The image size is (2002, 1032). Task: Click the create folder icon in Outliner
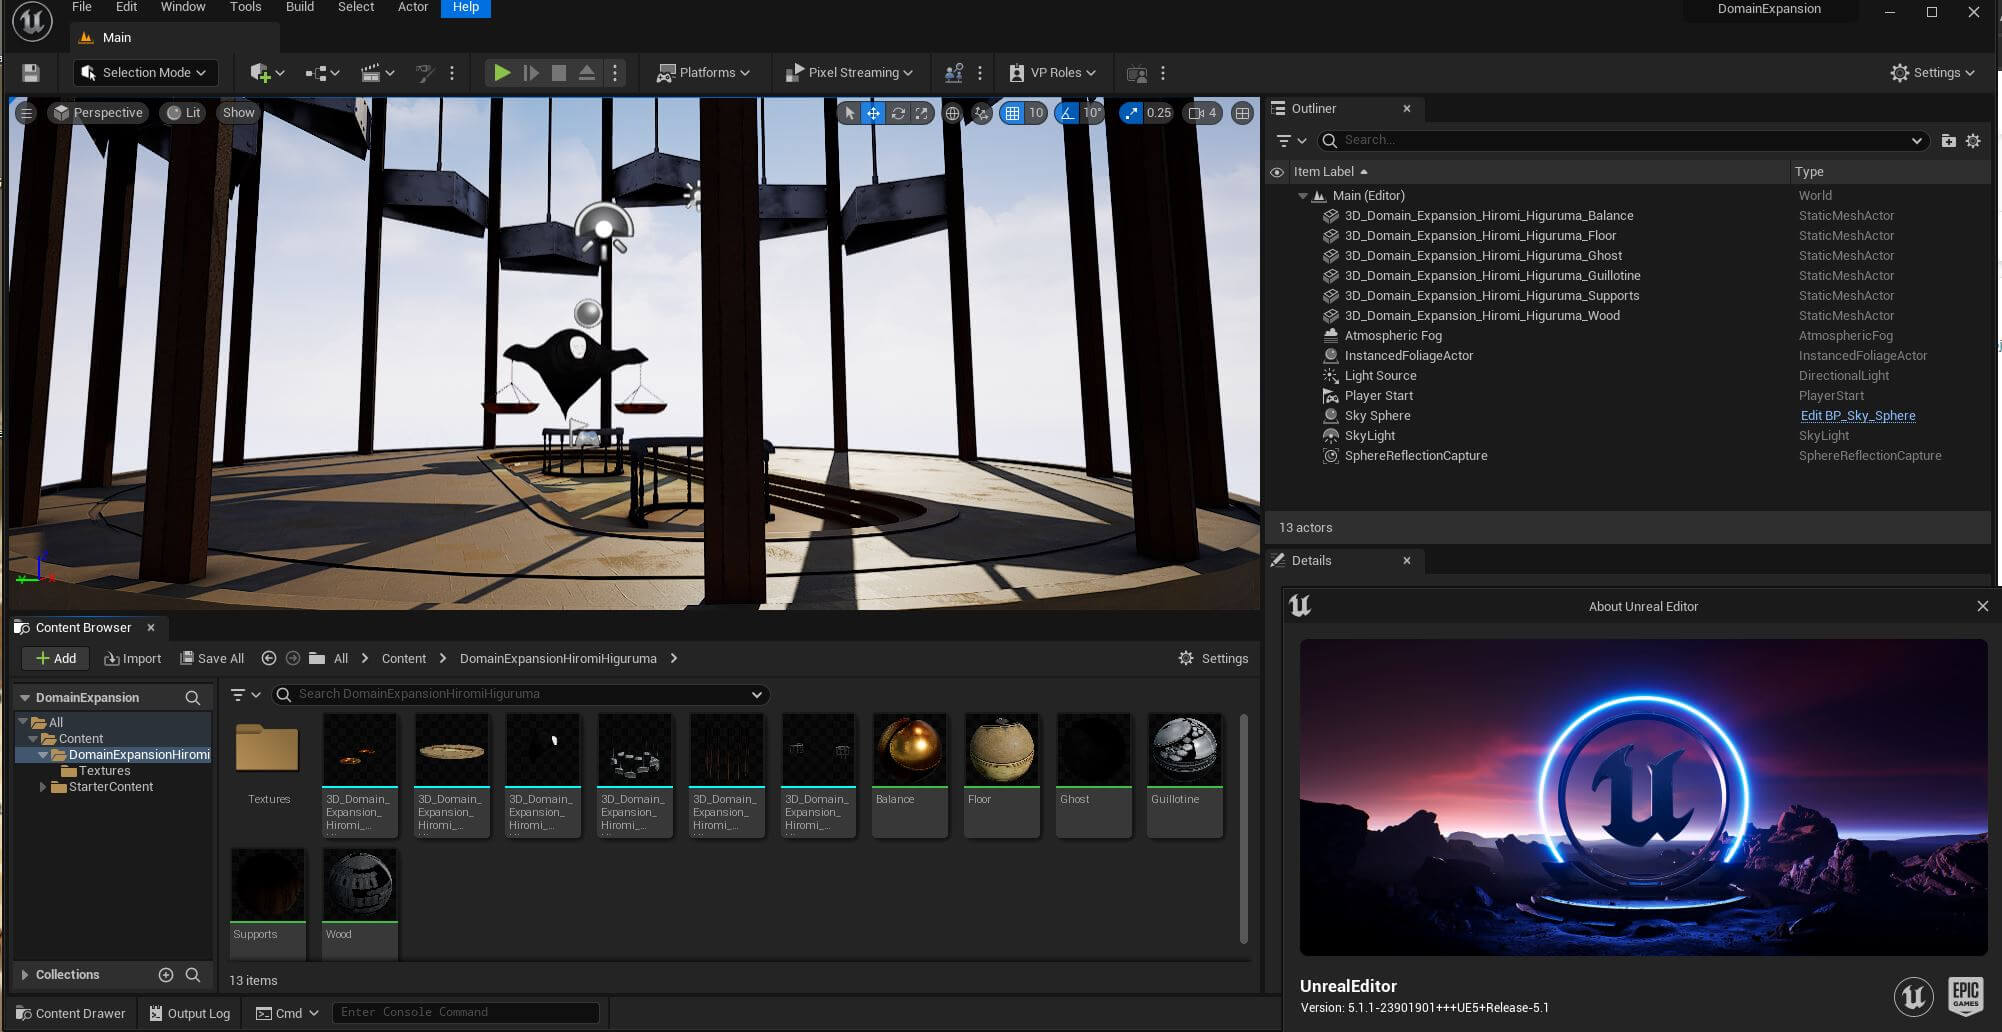(x=1948, y=141)
